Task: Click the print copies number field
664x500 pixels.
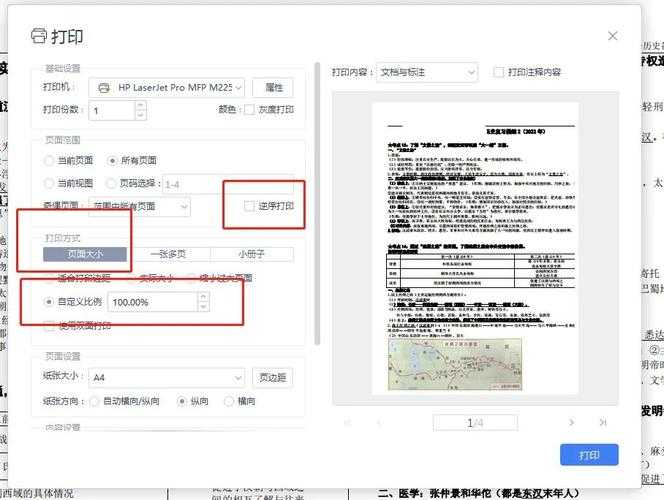Action: click(x=112, y=110)
